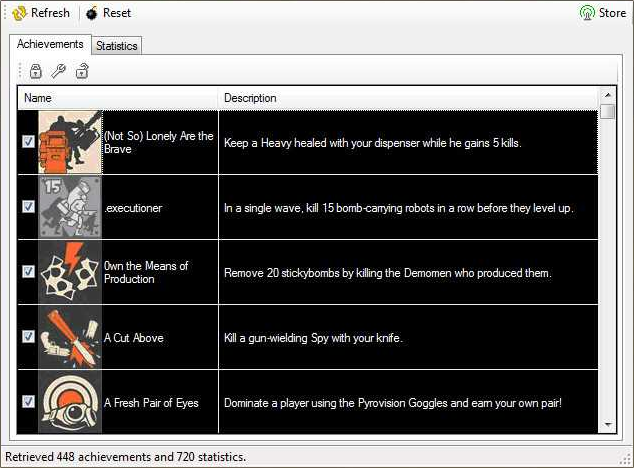Click the A Fresh Pair of Eyes goggles icon
The image size is (634, 468).
point(70,402)
